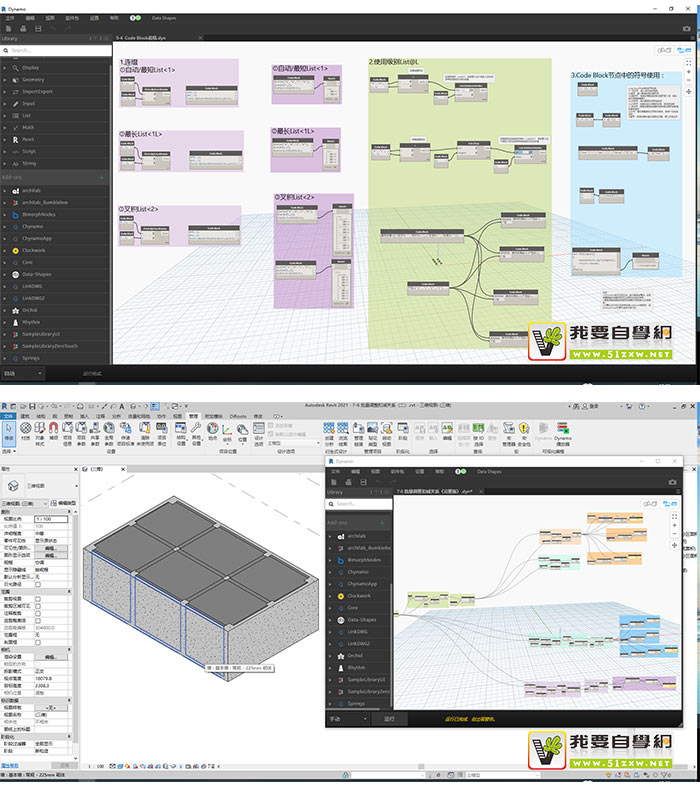Open the DiRoots ribbon tab in Revit
This screenshot has width=700, height=789.
point(238,416)
